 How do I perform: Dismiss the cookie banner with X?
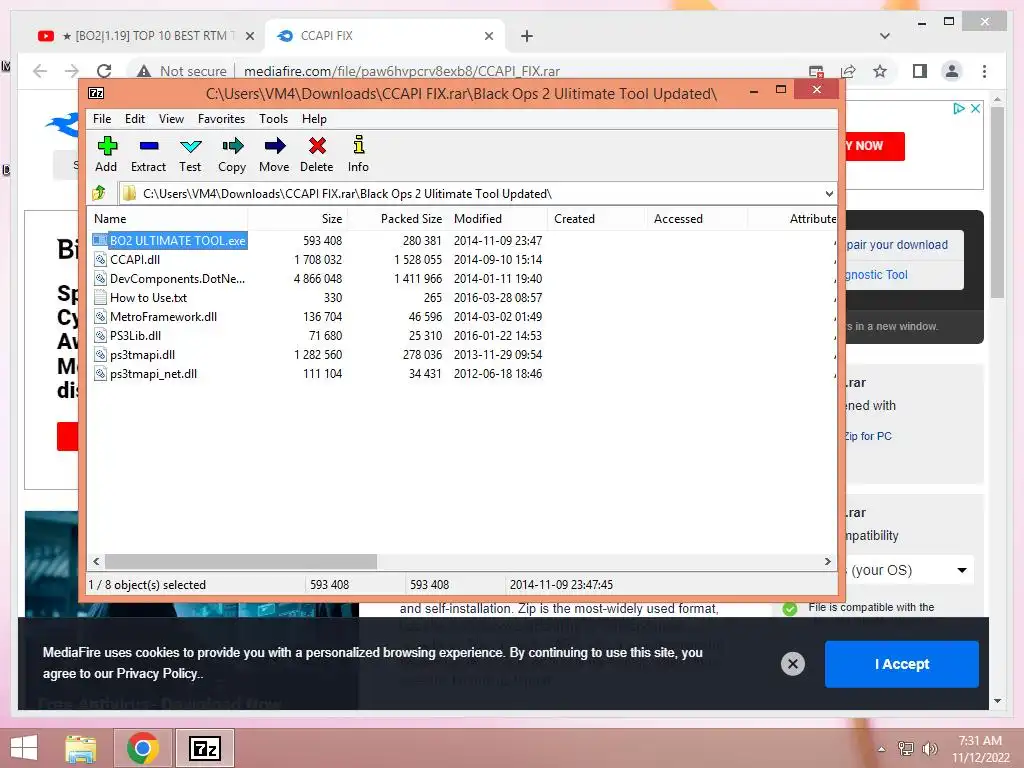pos(793,664)
